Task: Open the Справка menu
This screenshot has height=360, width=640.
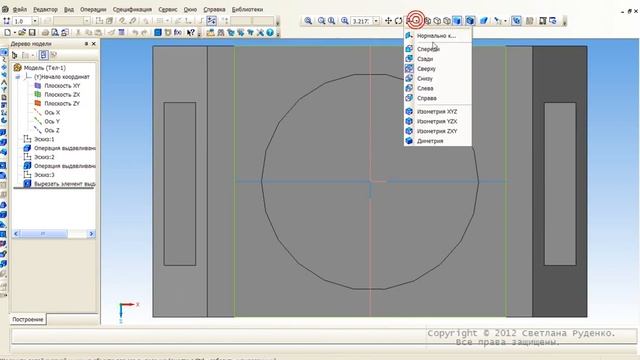Action: [x=214, y=9]
